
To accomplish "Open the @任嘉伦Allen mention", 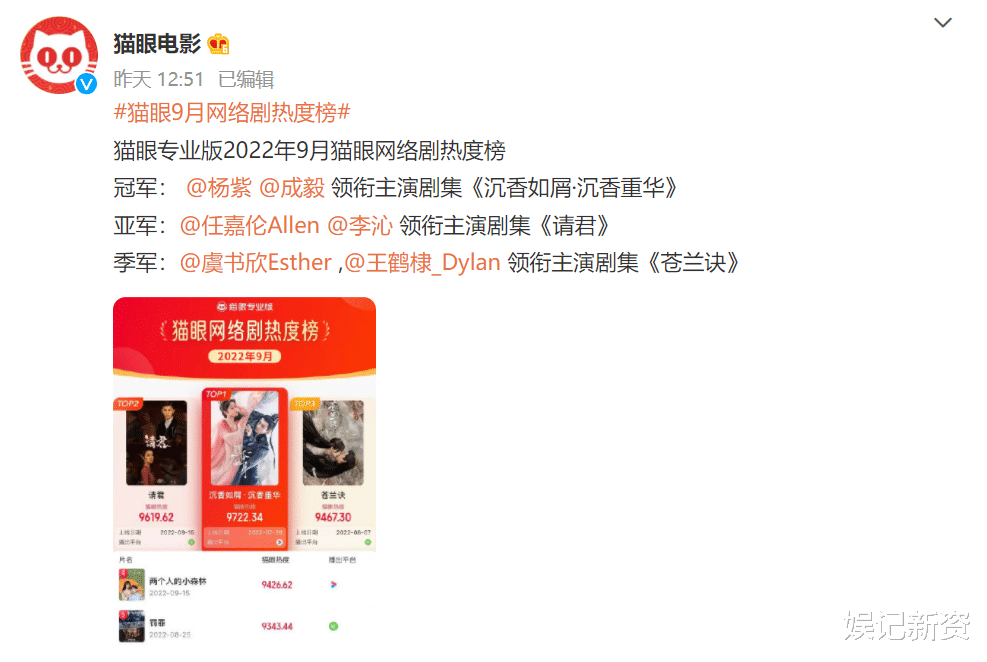I will [x=249, y=225].
